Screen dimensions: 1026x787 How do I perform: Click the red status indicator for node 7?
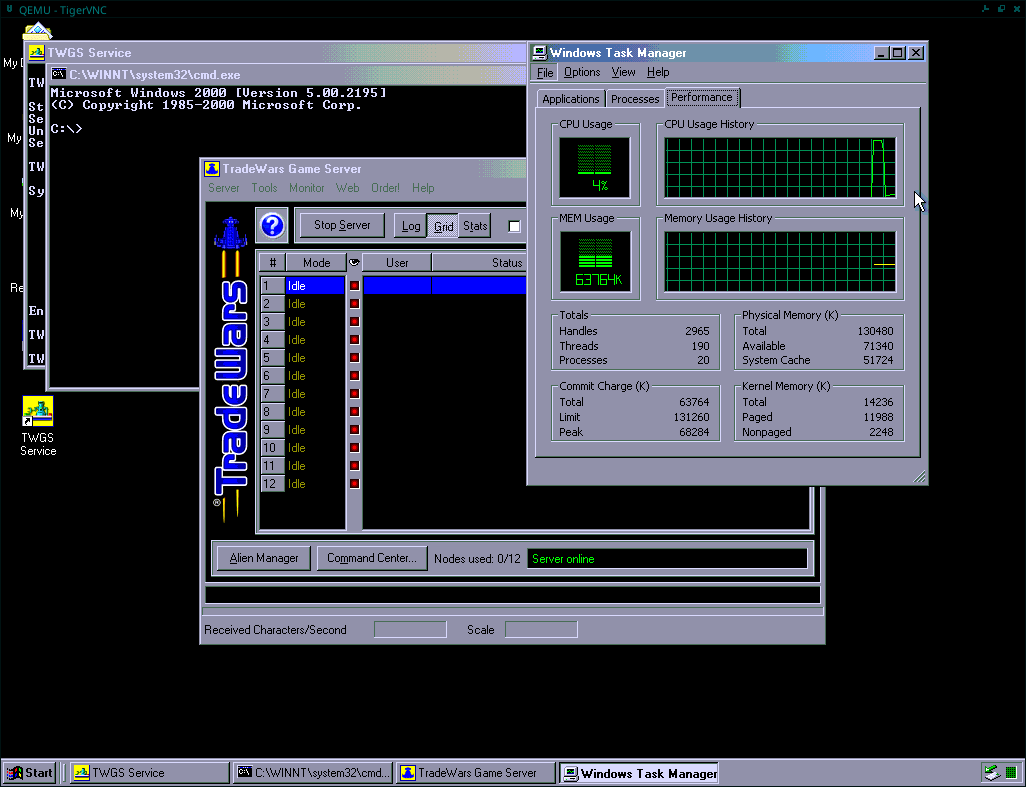[x=355, y=394]
